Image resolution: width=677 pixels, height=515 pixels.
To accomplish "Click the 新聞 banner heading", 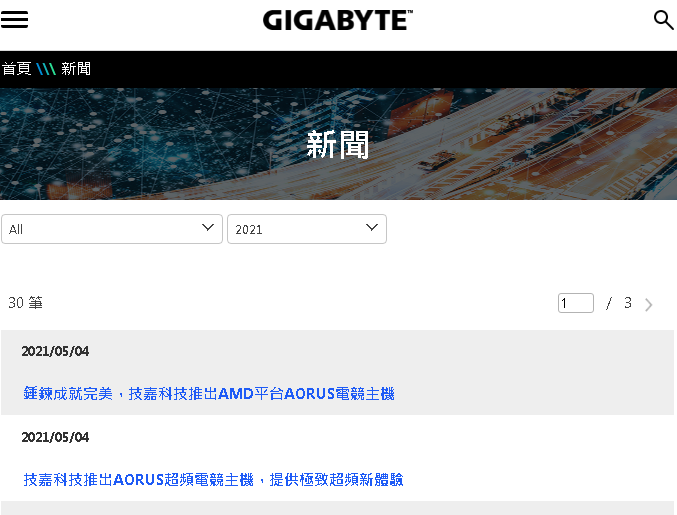I will pyautogui.click(x=338, y=145).
